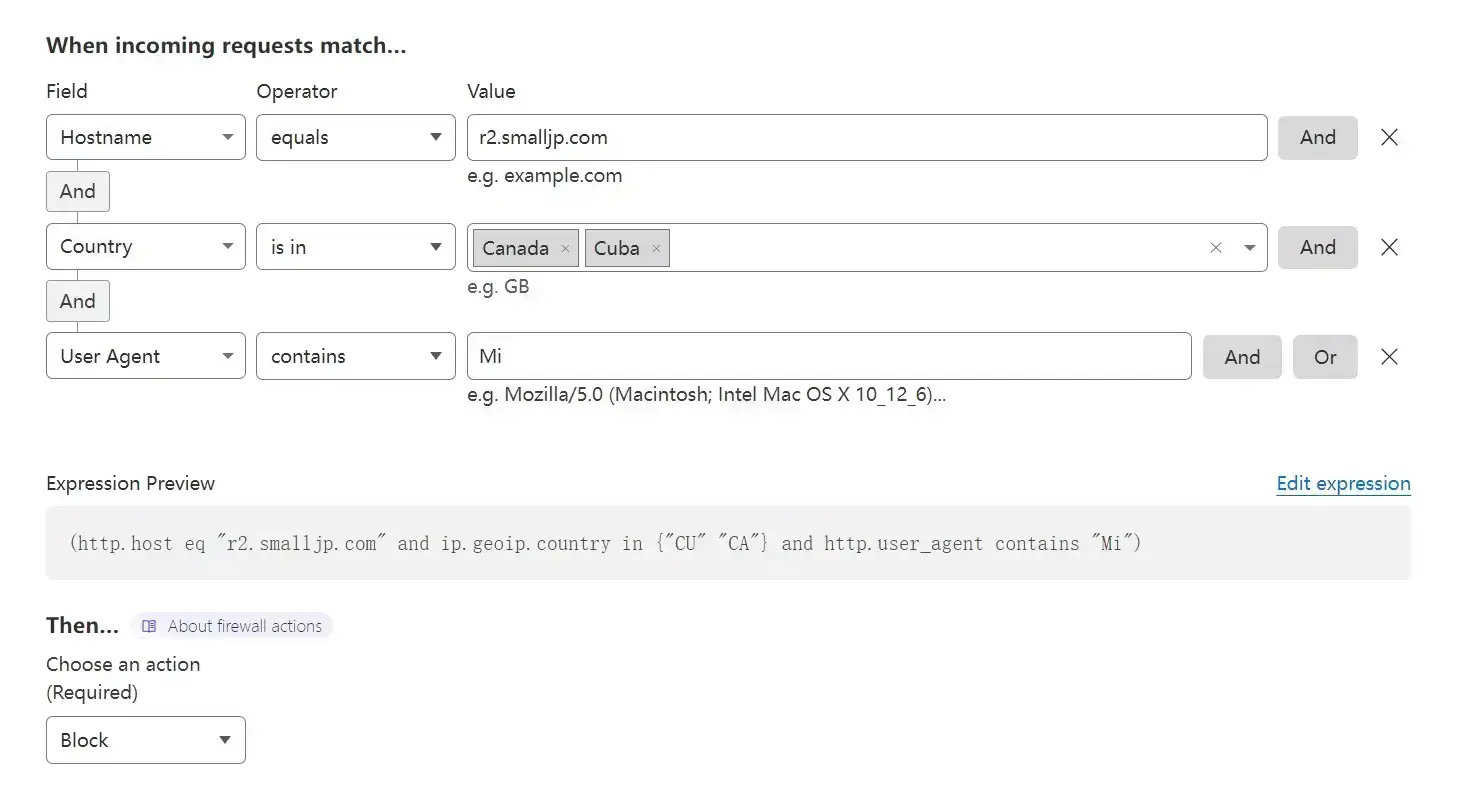1467x805 pixels.
Task: Clear all selected countries with the X icon
Action: 1216,248
